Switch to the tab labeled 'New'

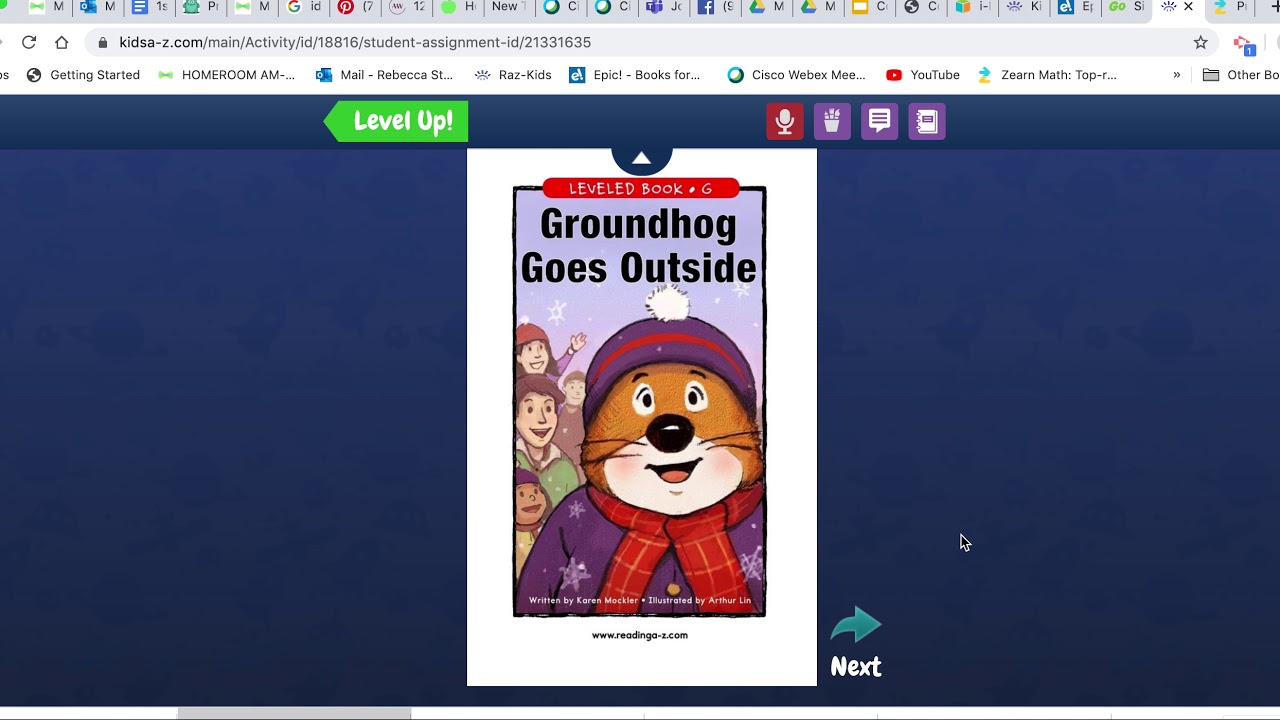510,7
